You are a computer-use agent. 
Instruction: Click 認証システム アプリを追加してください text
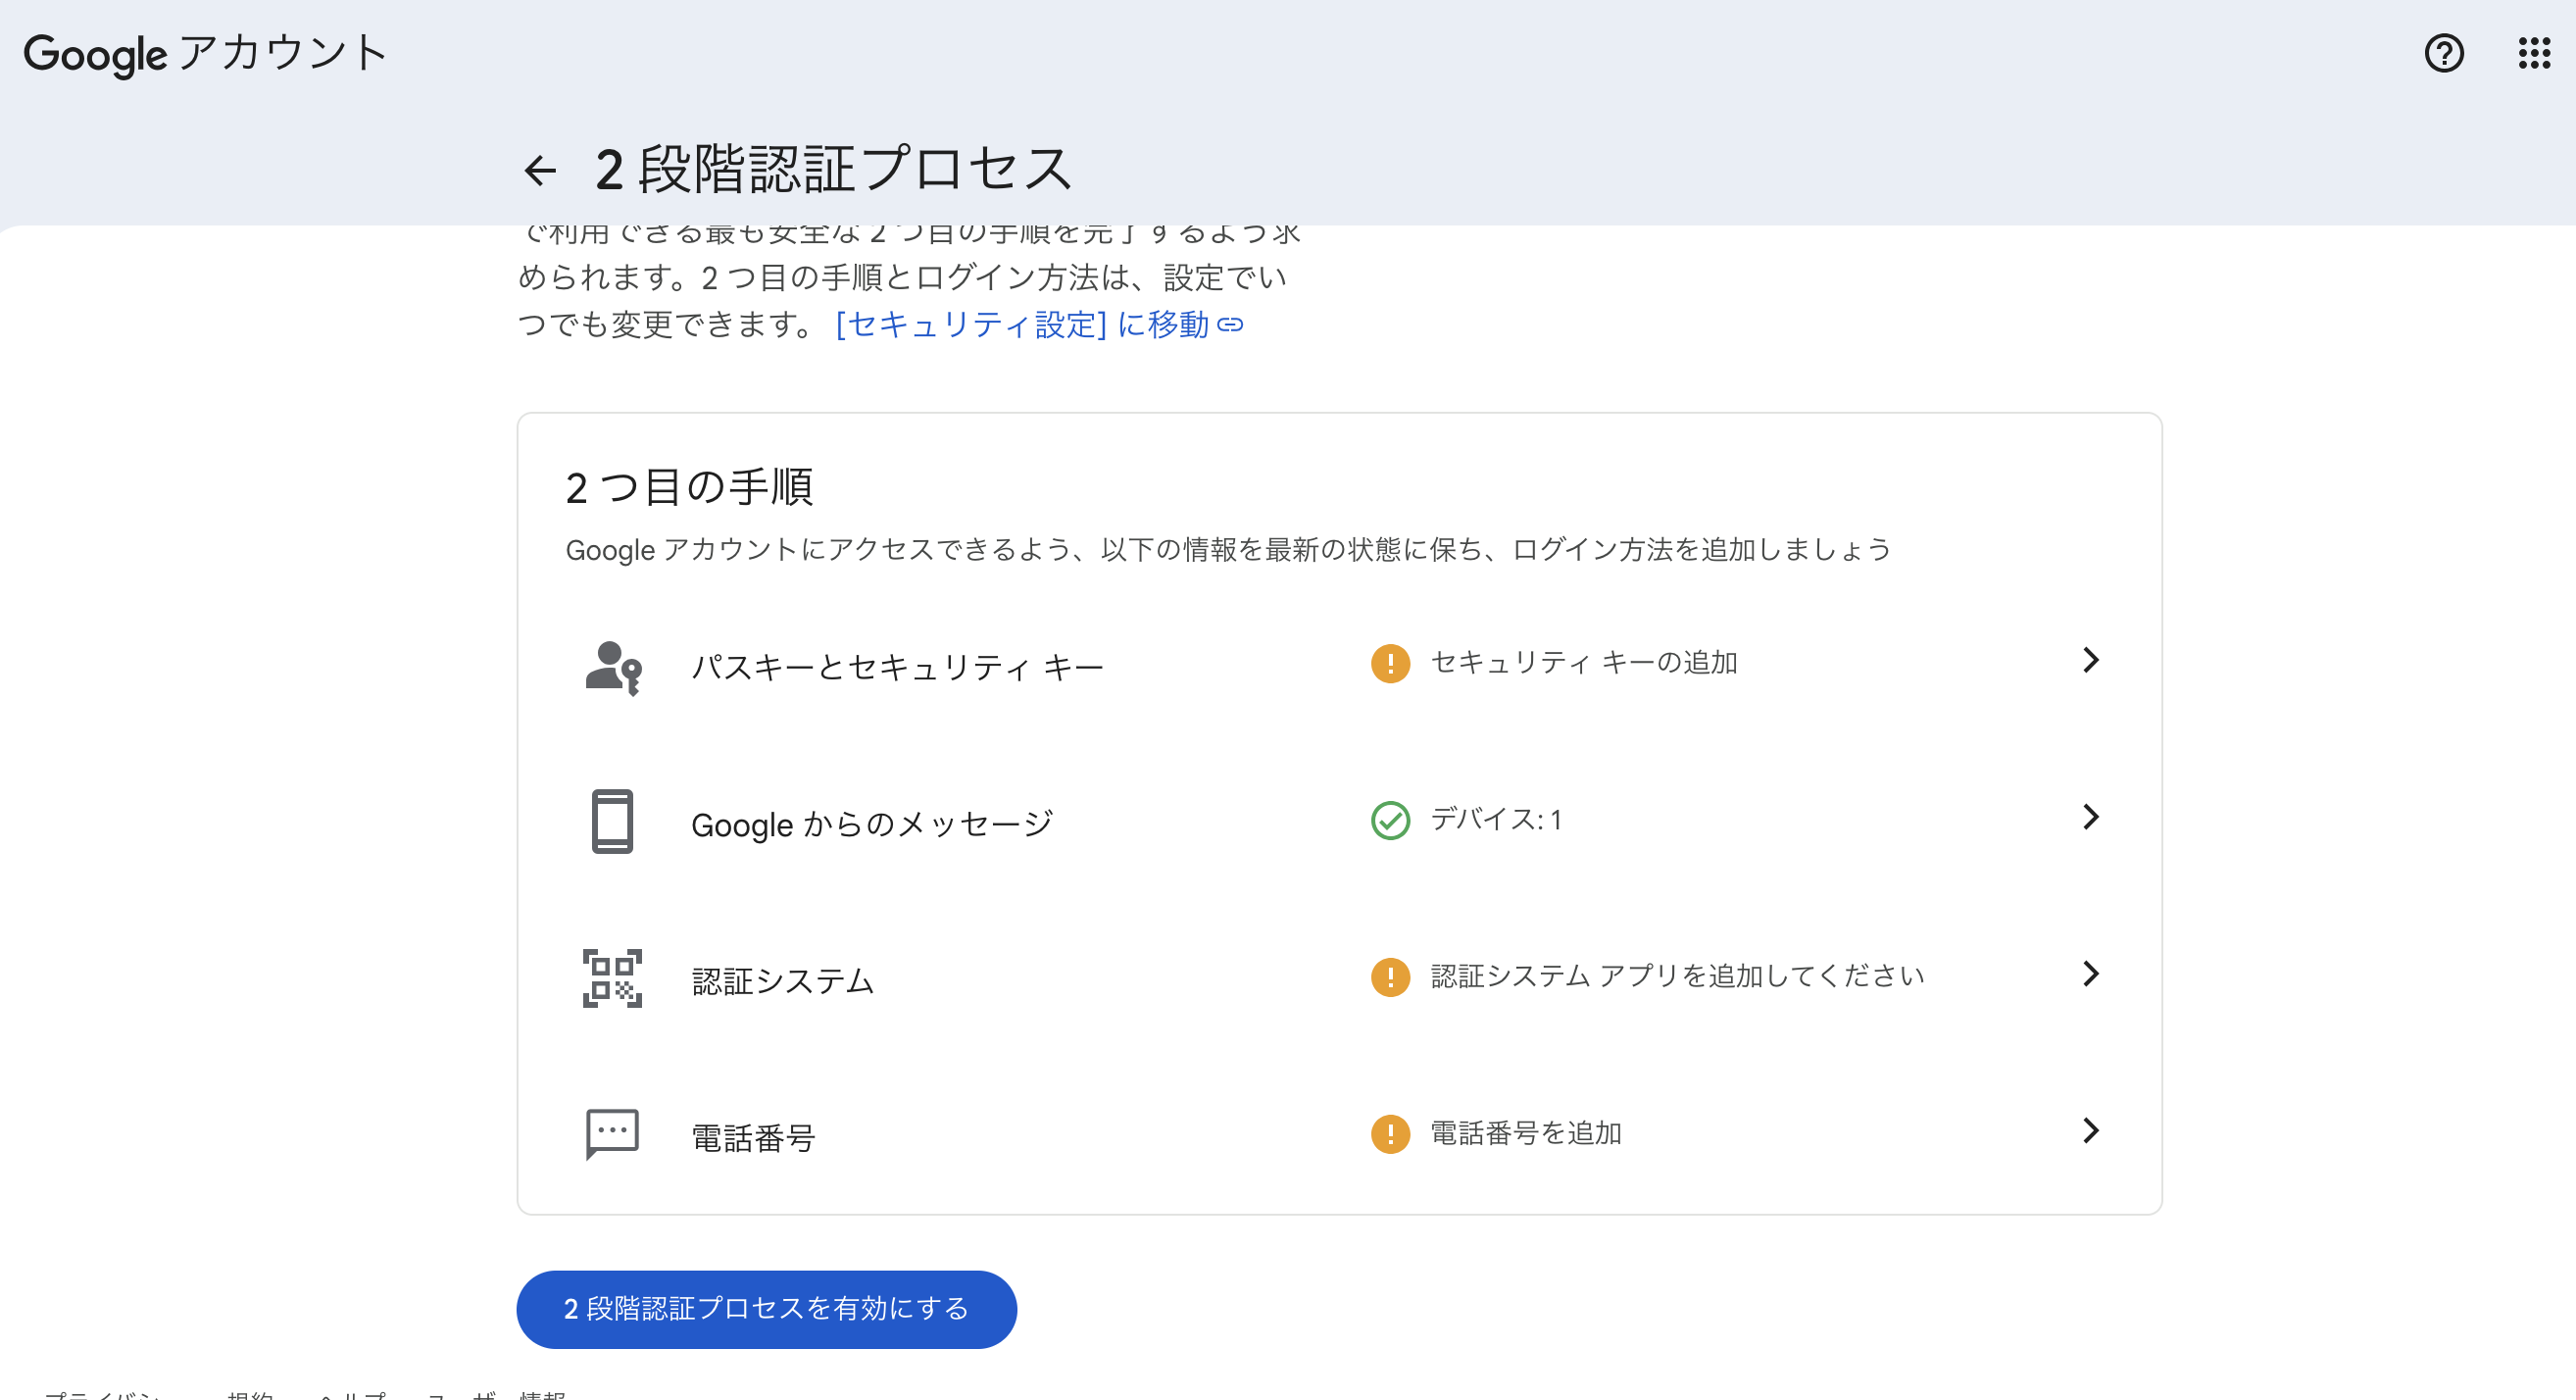pyautogui.click(x=1677, y=976)
